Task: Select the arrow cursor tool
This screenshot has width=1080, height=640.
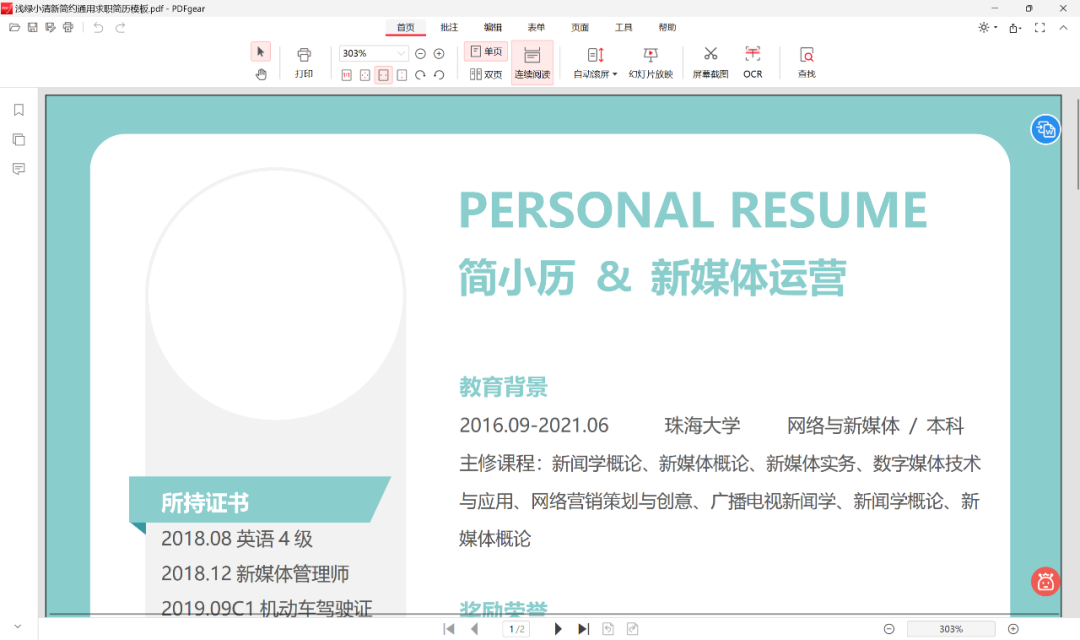Action: (260, 52)
